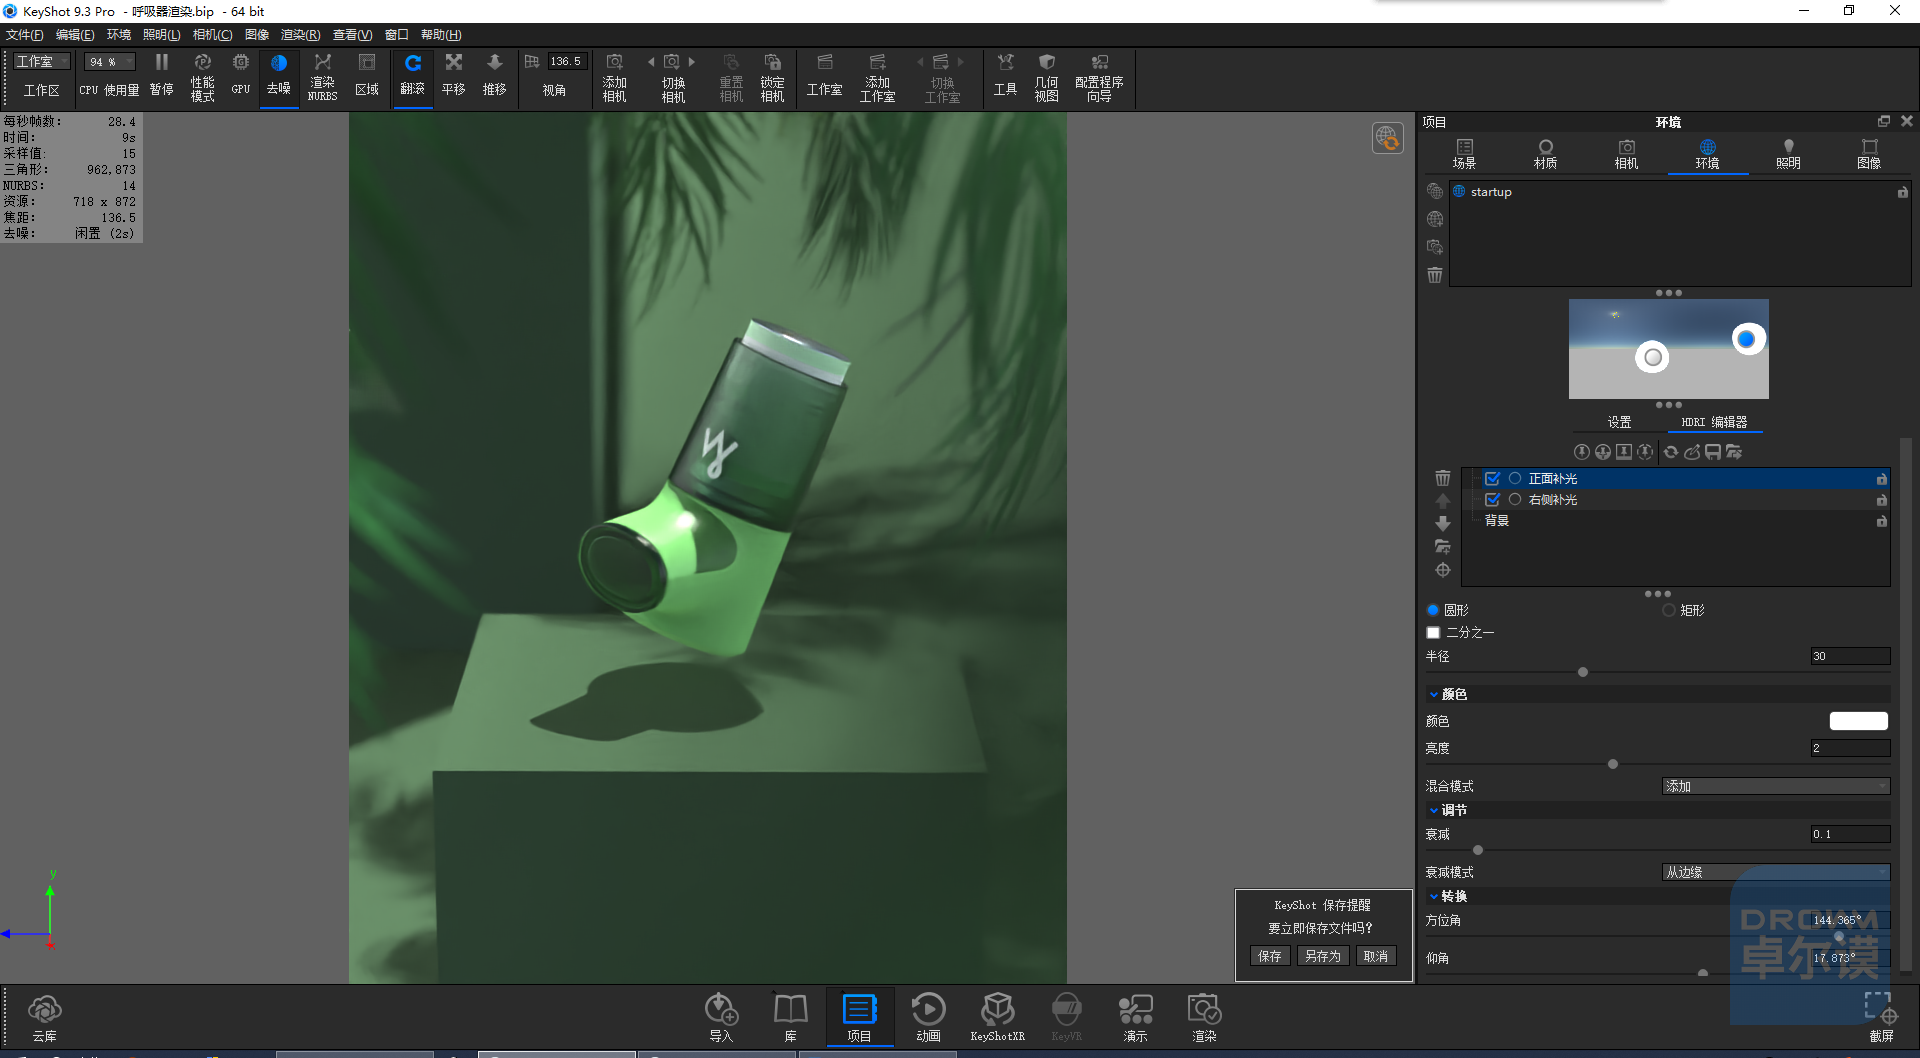Delete the selected pin with trash icon
Screen dimensions: 1920x1058
(1443, 478)
